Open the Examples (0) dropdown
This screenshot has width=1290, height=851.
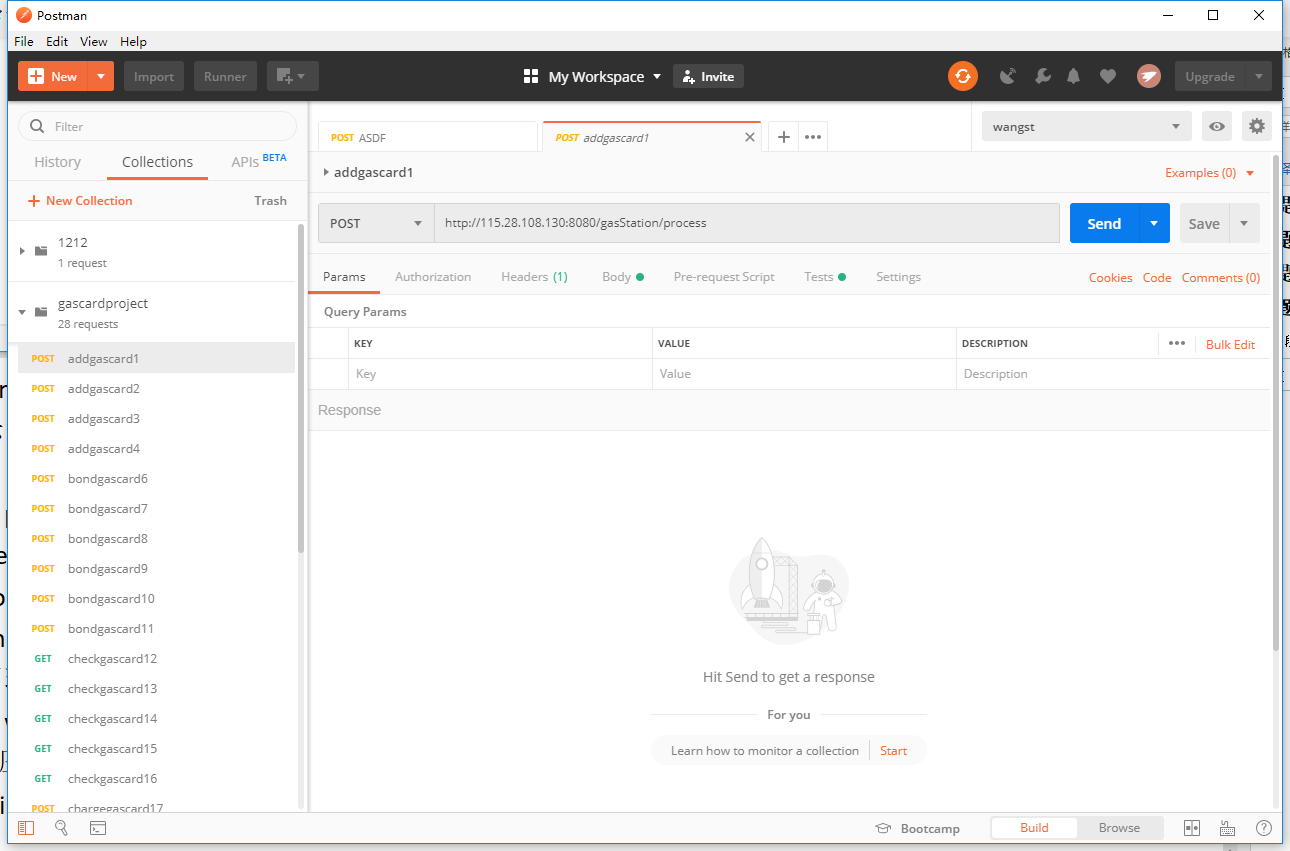[x=1209, y=173]
